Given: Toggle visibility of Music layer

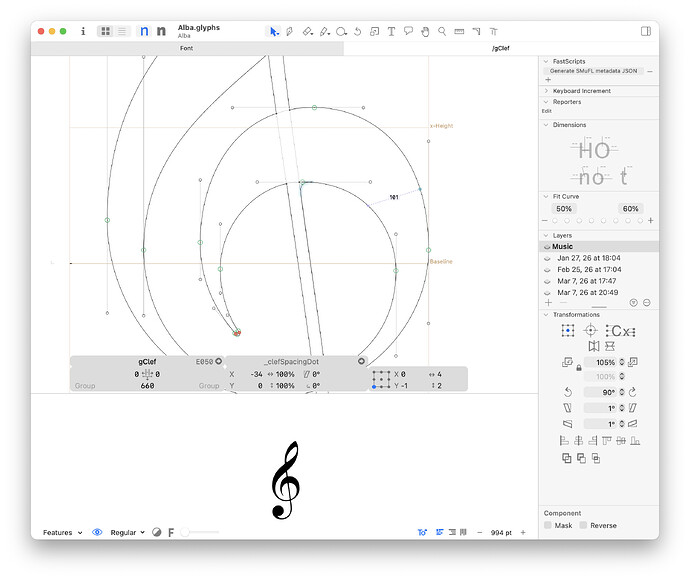Looking at the screenshot, I should [x=547, y=247].
